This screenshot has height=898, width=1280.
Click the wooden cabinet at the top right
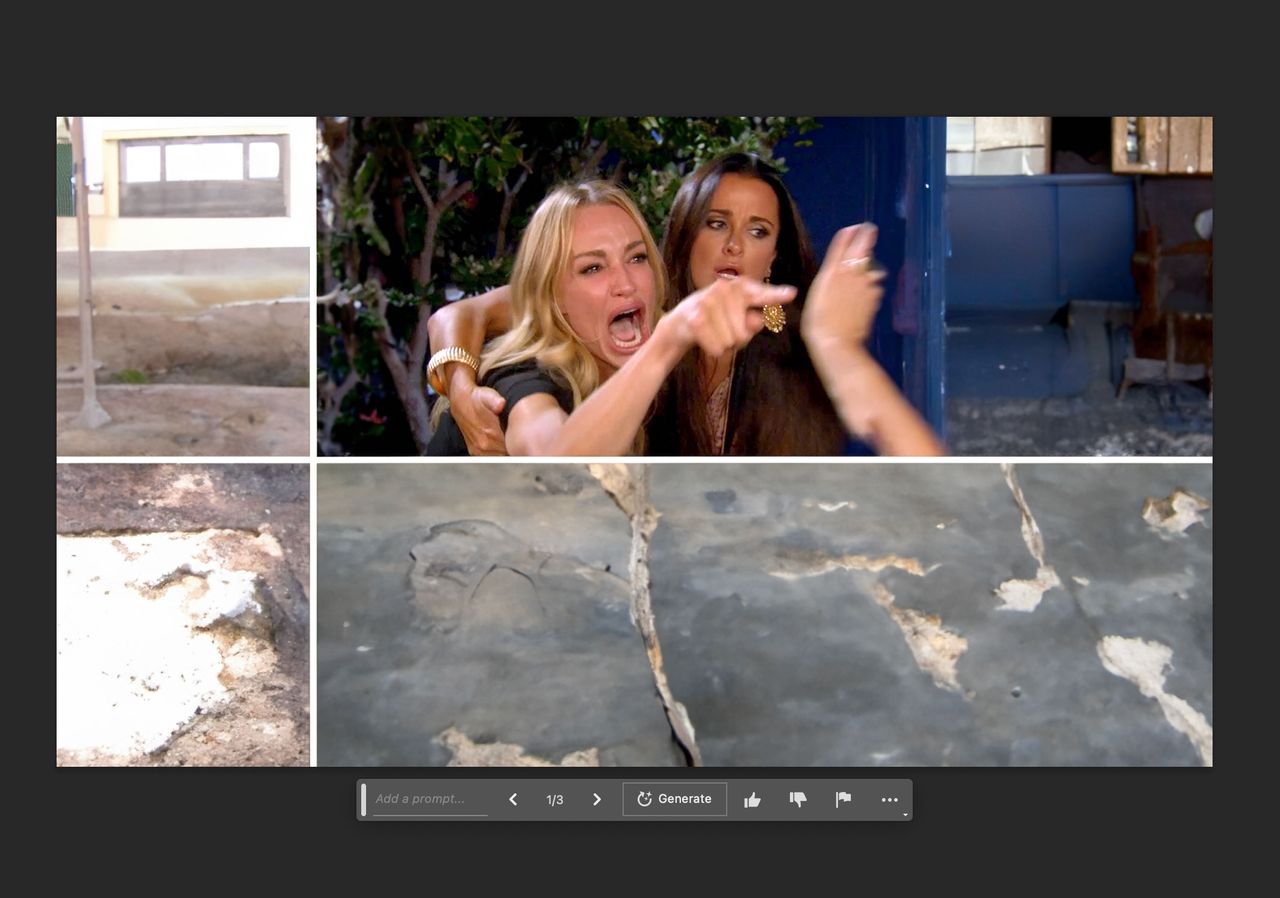coord(1162,145)
